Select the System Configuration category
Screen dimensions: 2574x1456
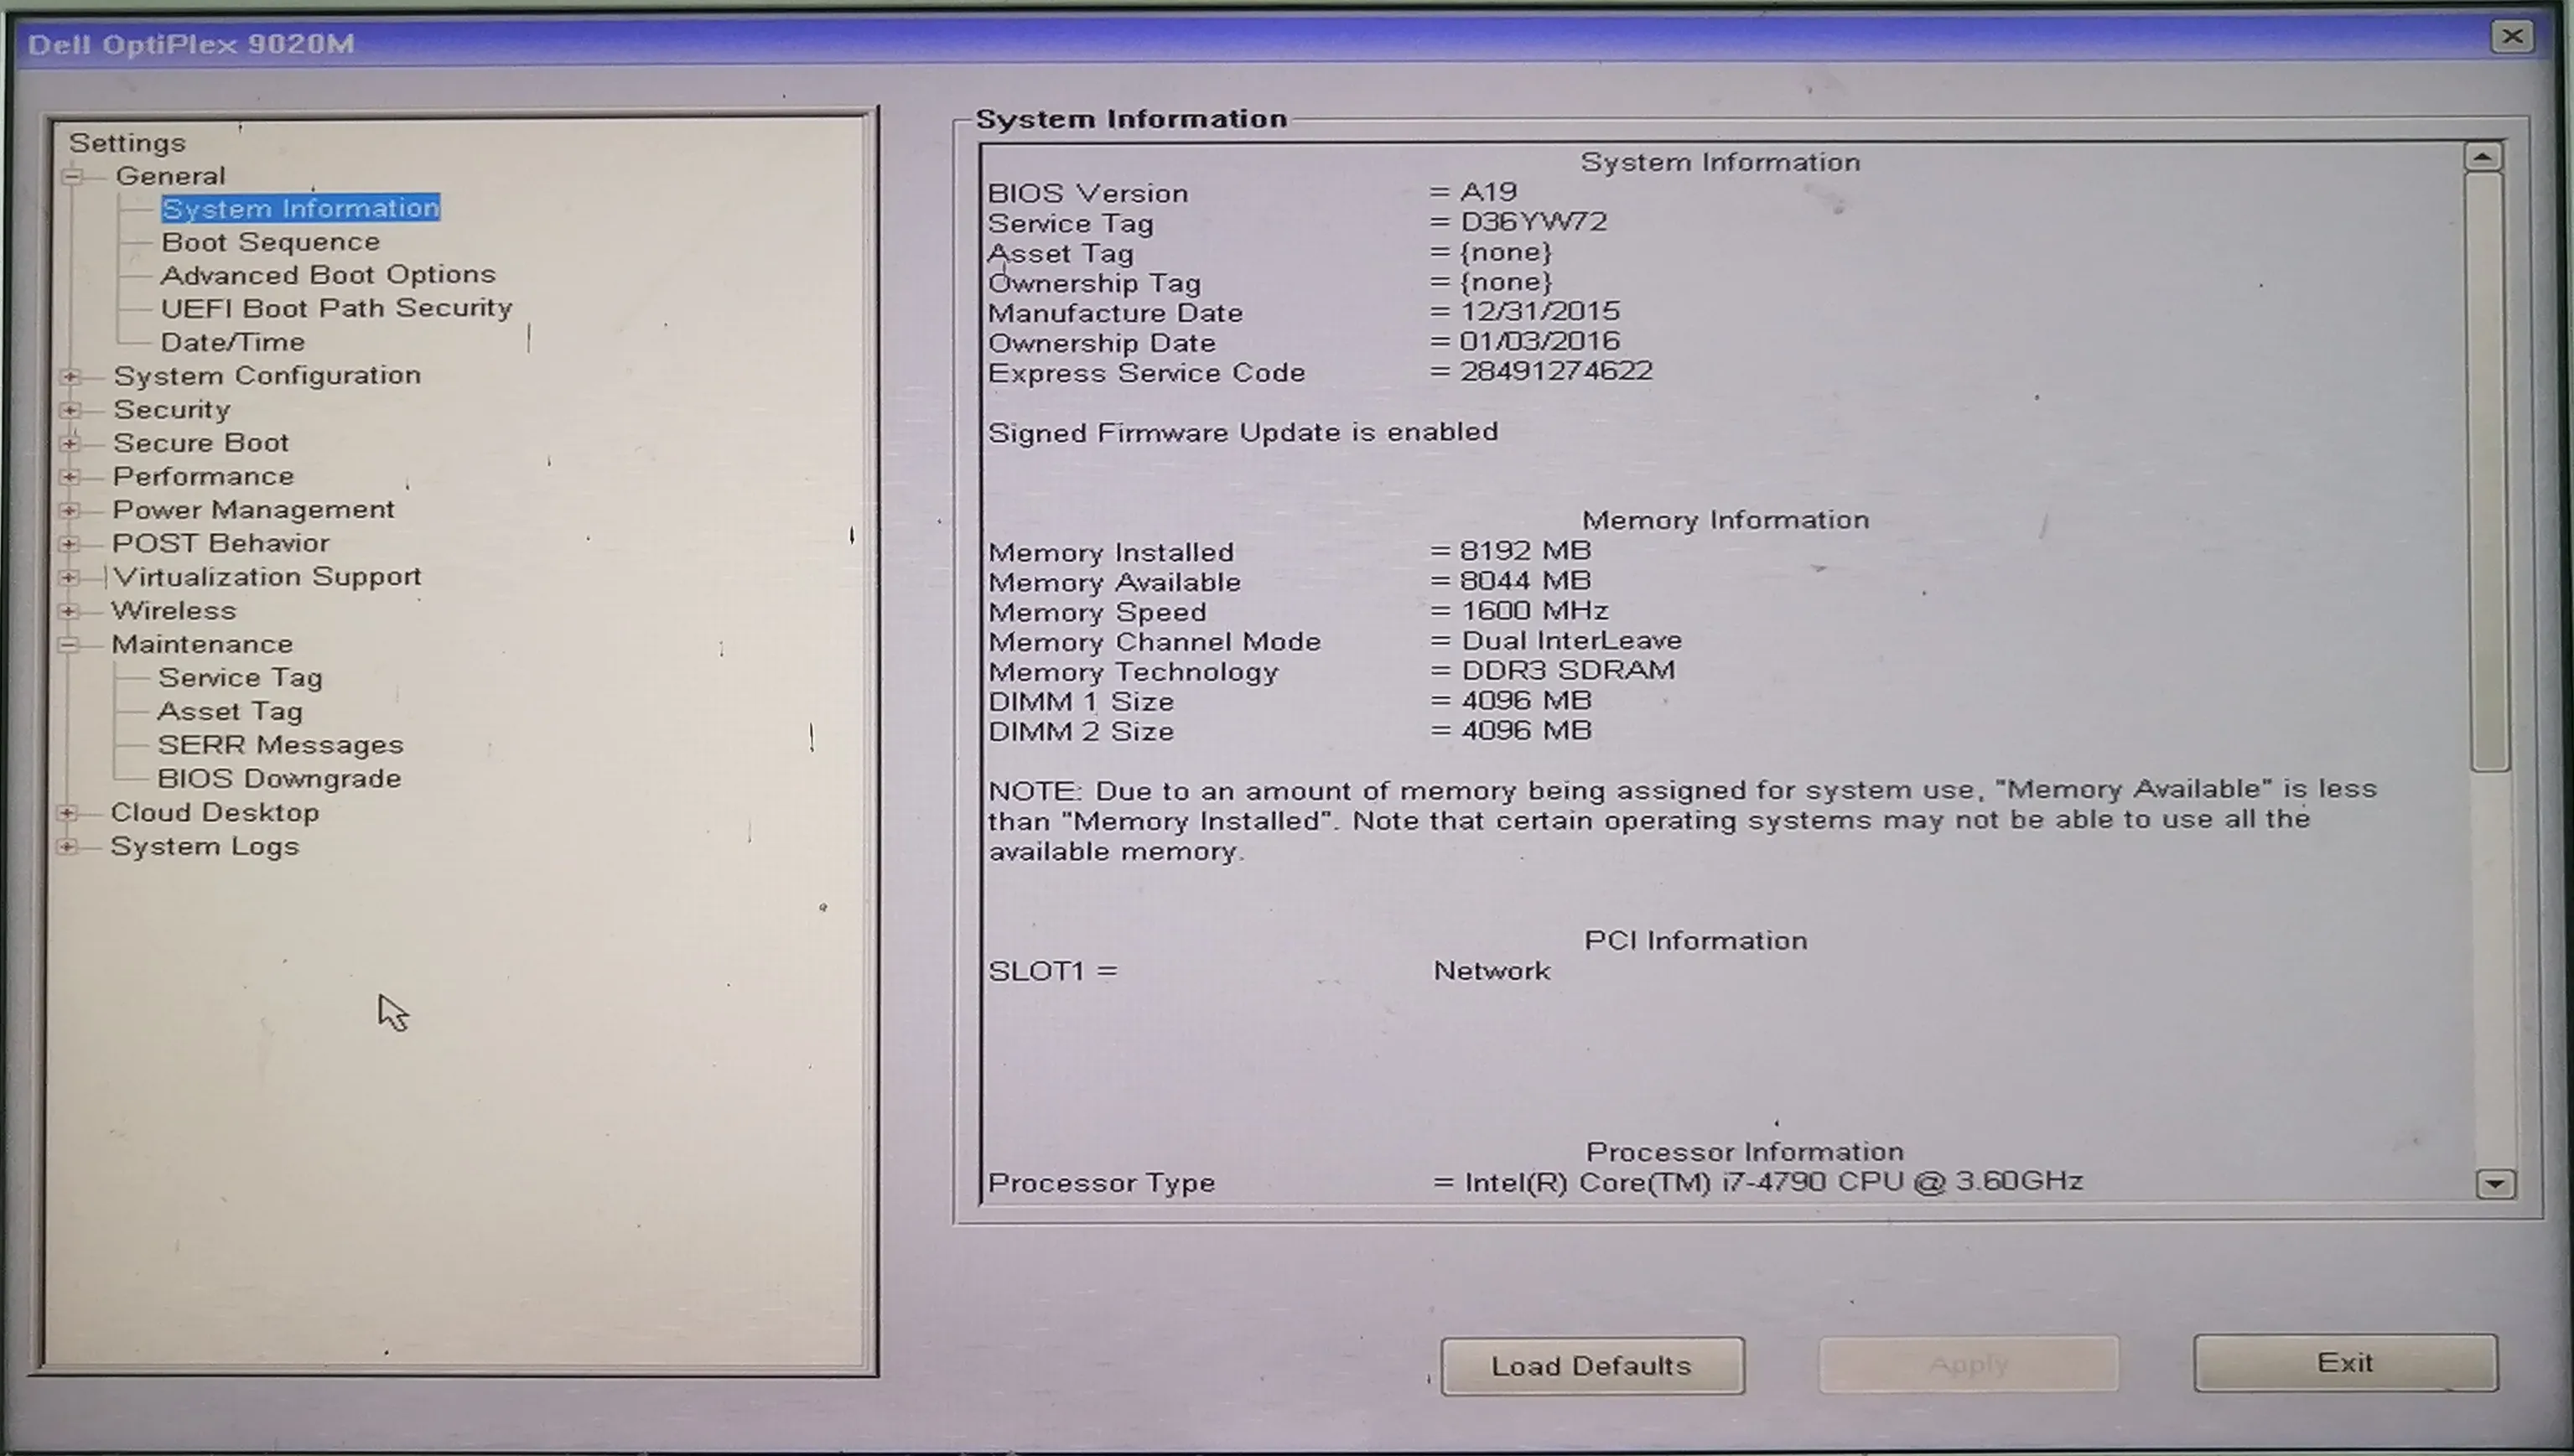coord(267,375)
